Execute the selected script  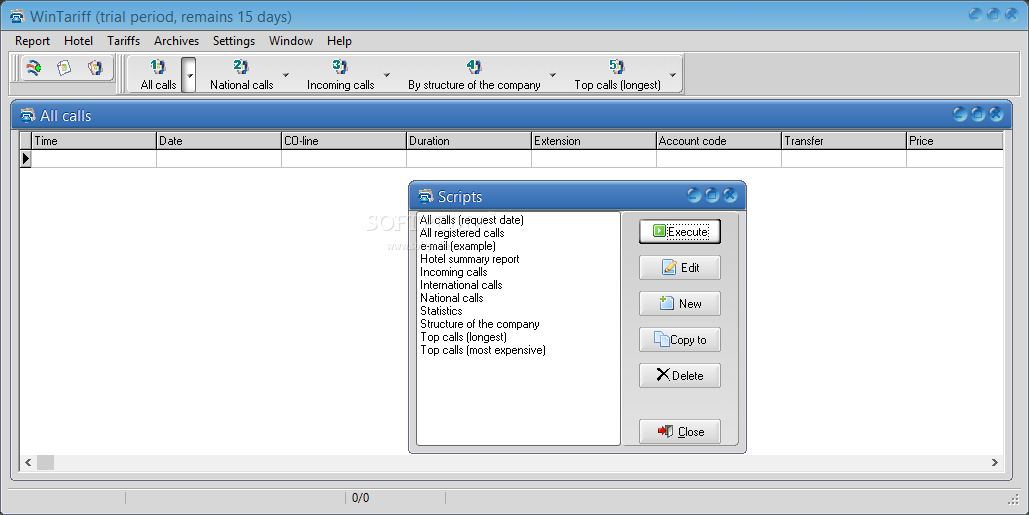pyautogui.click(x=680, y=232)
